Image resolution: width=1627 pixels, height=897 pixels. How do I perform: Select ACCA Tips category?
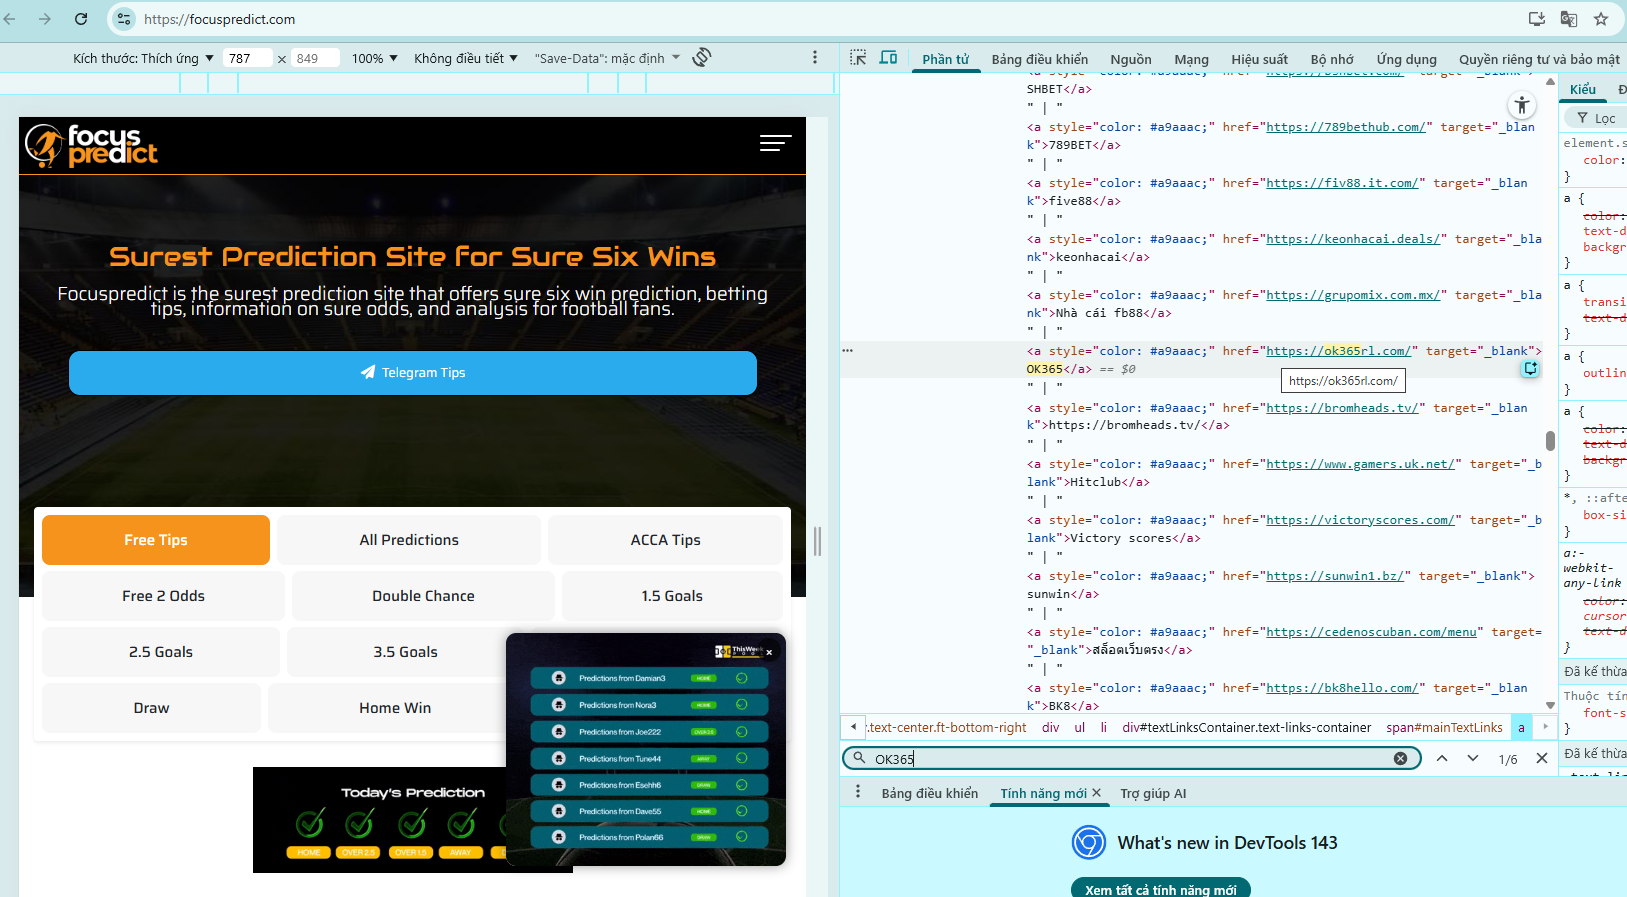[665, 540]
